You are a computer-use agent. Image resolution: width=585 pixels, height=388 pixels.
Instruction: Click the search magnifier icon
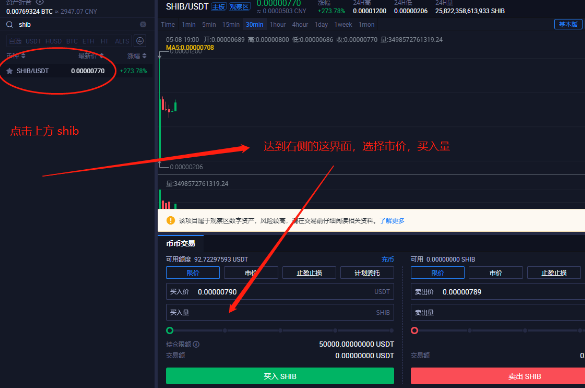click(x=10, y=25)
